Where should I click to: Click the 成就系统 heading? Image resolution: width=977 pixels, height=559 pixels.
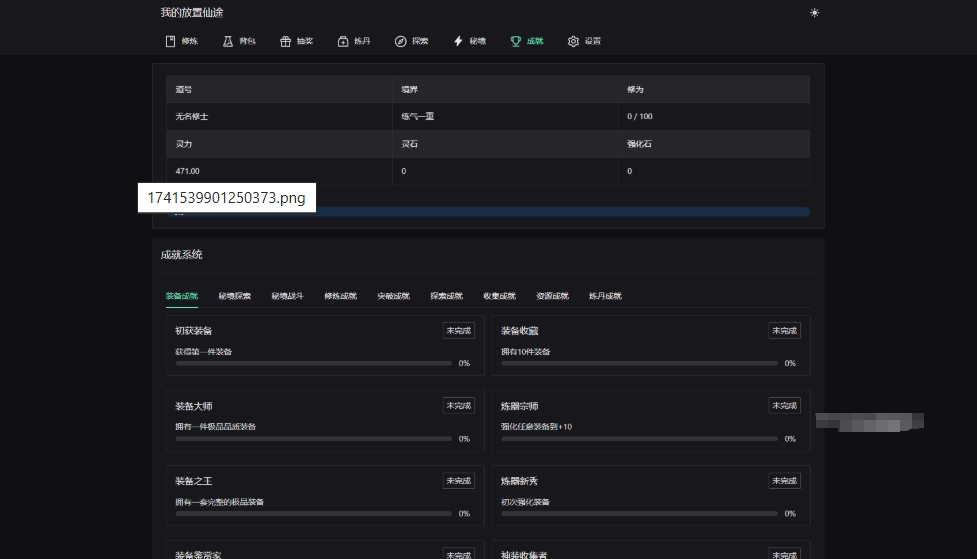point(181,254)
